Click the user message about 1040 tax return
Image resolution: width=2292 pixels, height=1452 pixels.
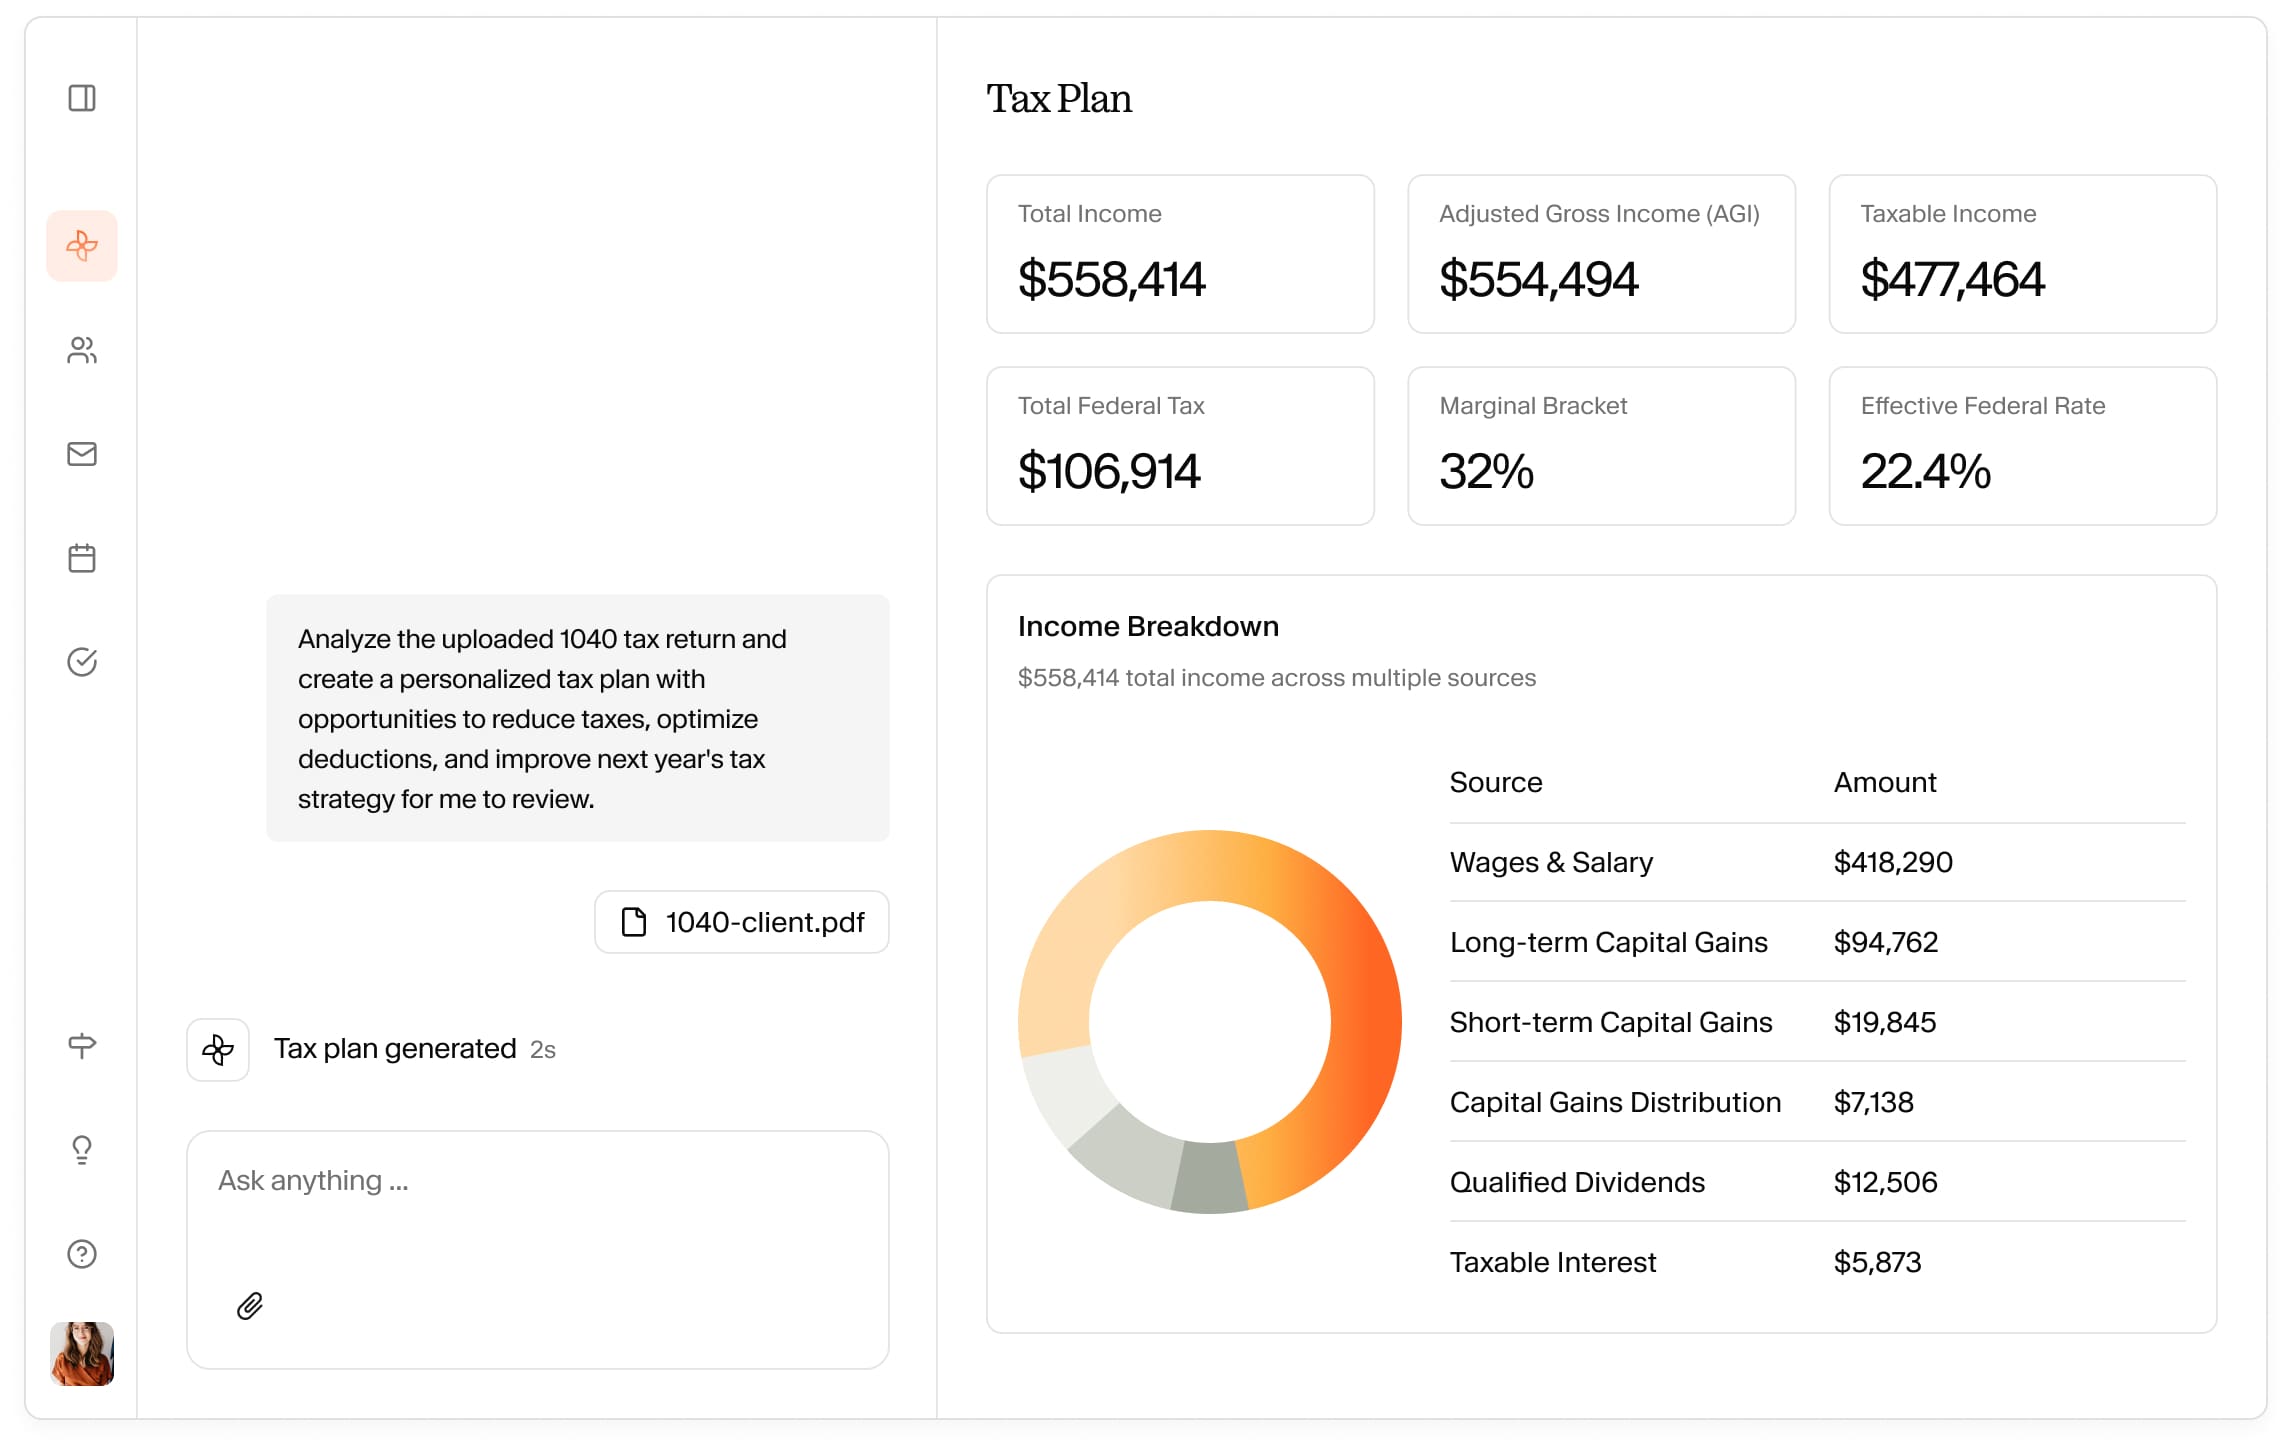click(578, 718)
